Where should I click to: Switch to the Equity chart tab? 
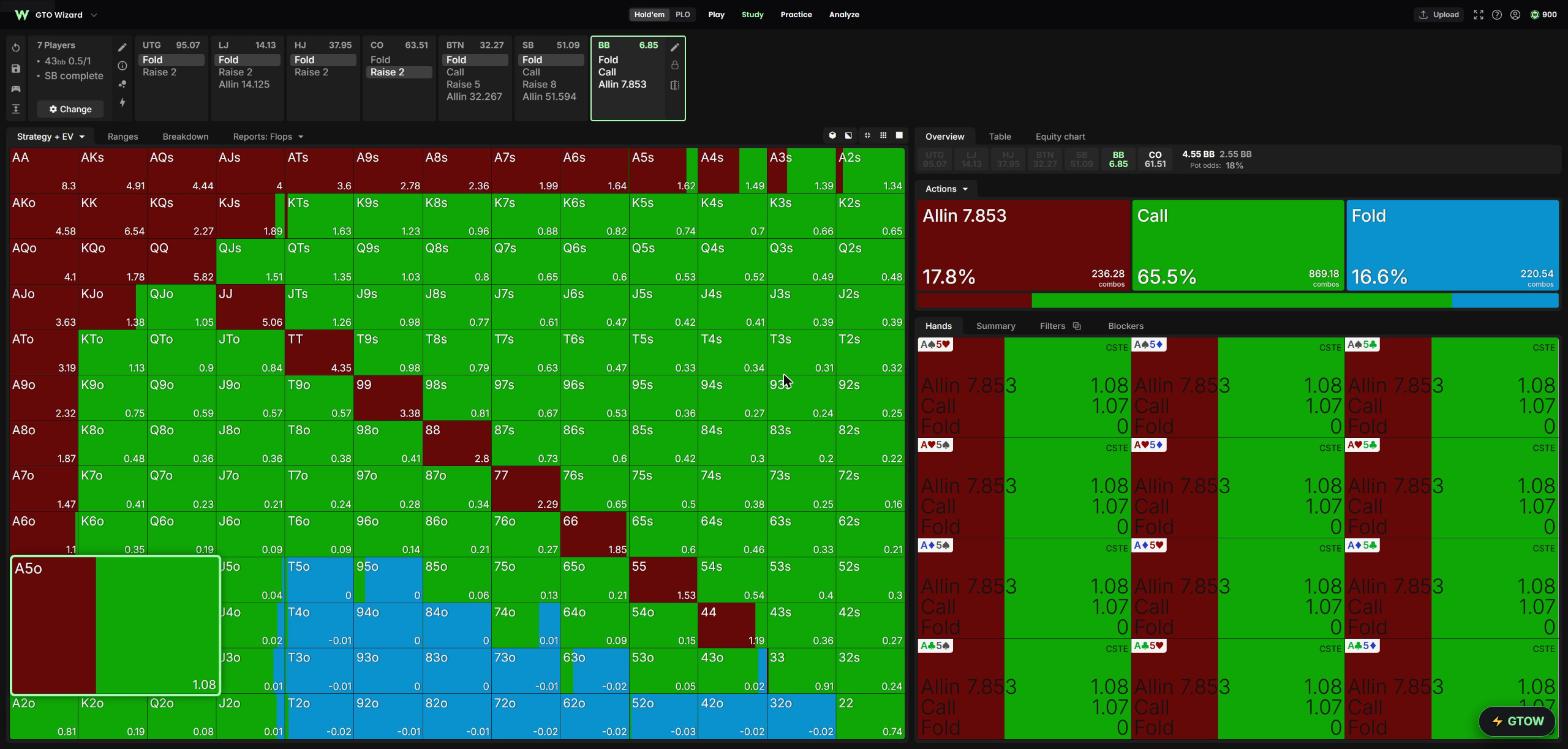pyautogui.click(x=1060, y=137)
